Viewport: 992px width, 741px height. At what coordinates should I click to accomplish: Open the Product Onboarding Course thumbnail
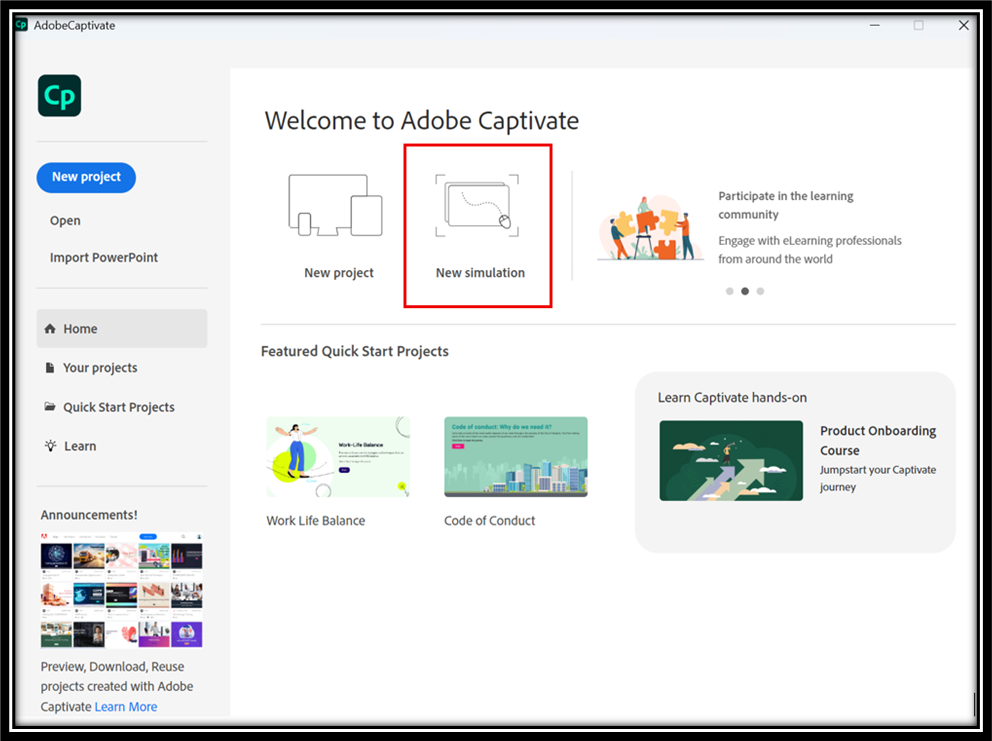pyautogui.click(x=731, y=460)
